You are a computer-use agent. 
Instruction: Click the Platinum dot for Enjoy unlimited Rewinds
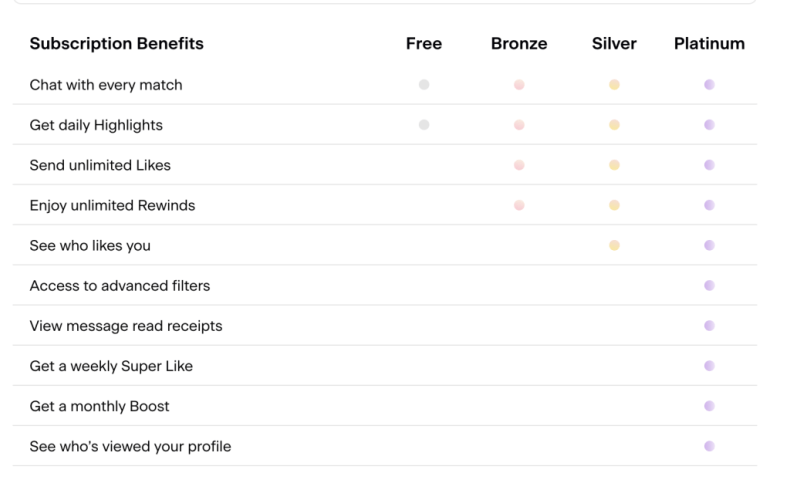click(x=709, y=205)
